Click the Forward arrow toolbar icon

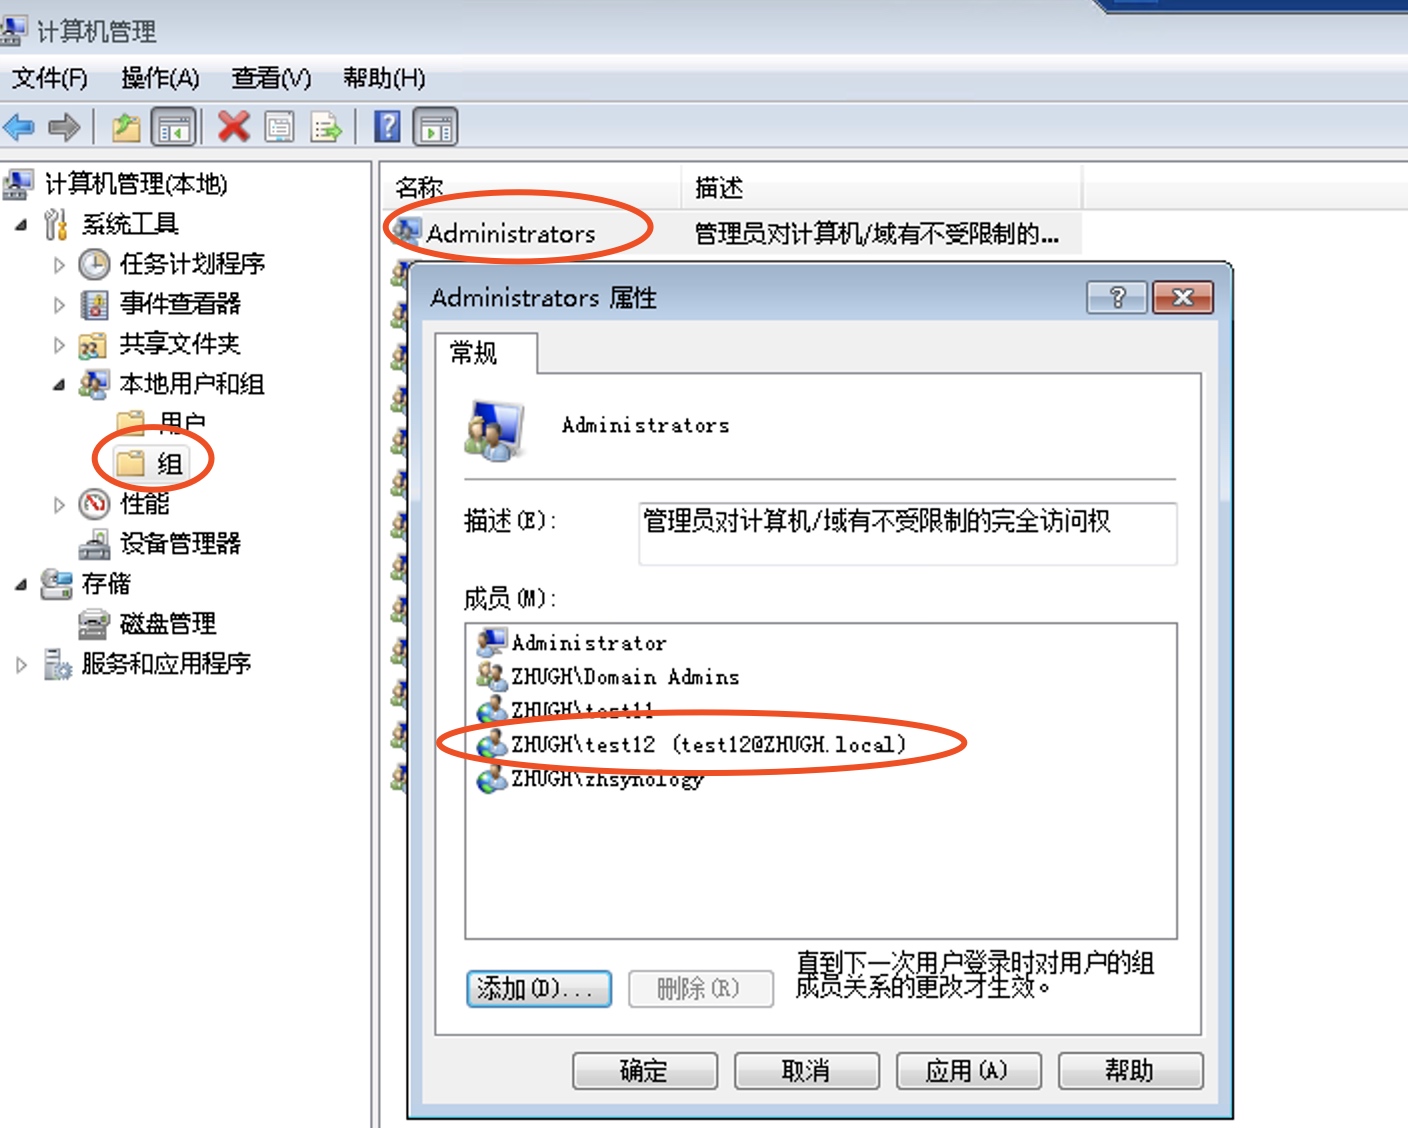[65, 127]
